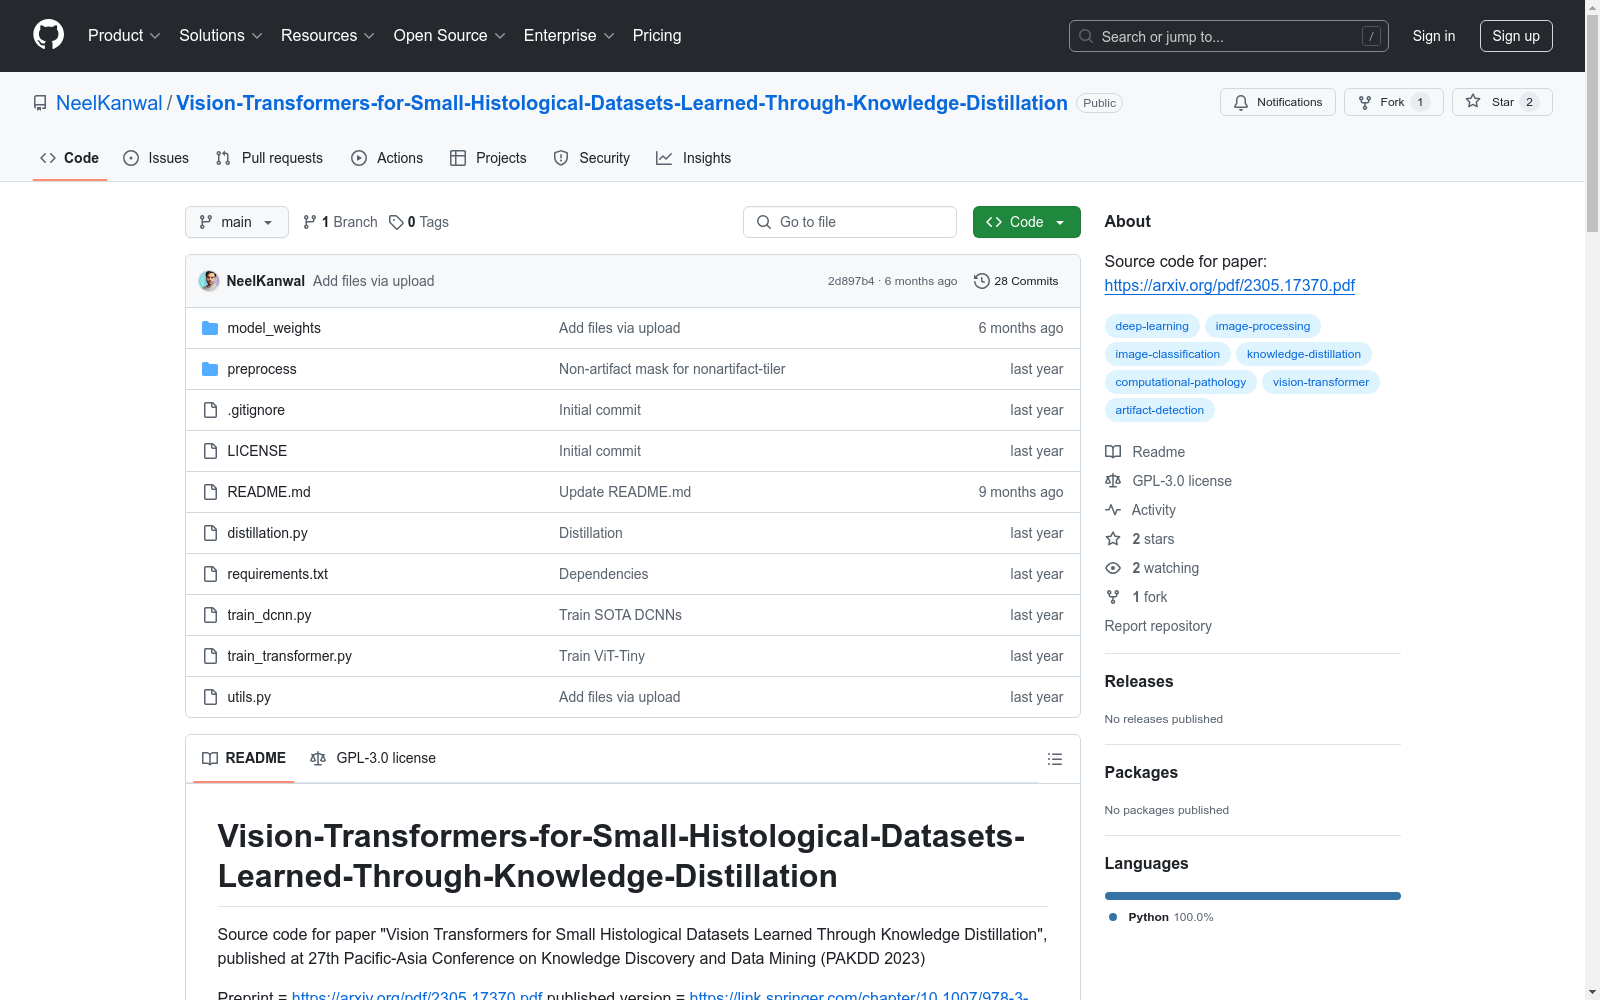Click the scales icon beside GPL-3.0 license in About
Viewport: 1600px width, 1000px height.
[x=1113, y=481]
